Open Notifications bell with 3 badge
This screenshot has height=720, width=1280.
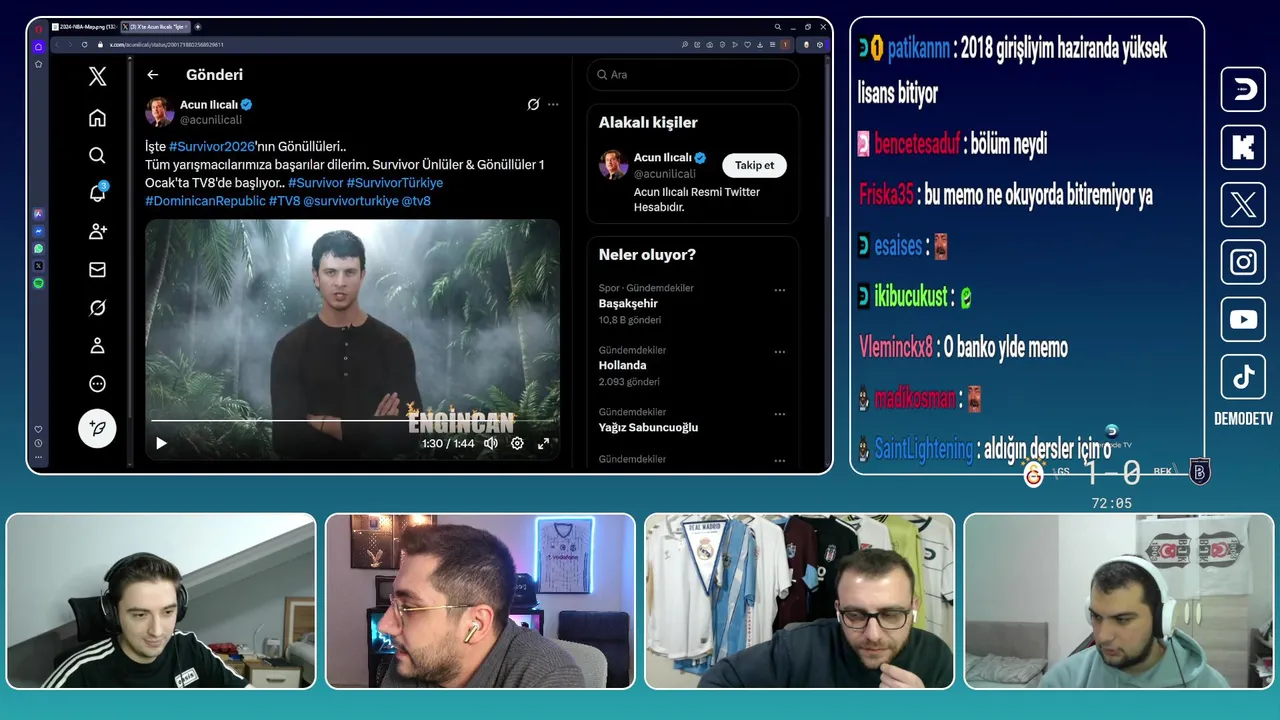[x=97, y=193]
